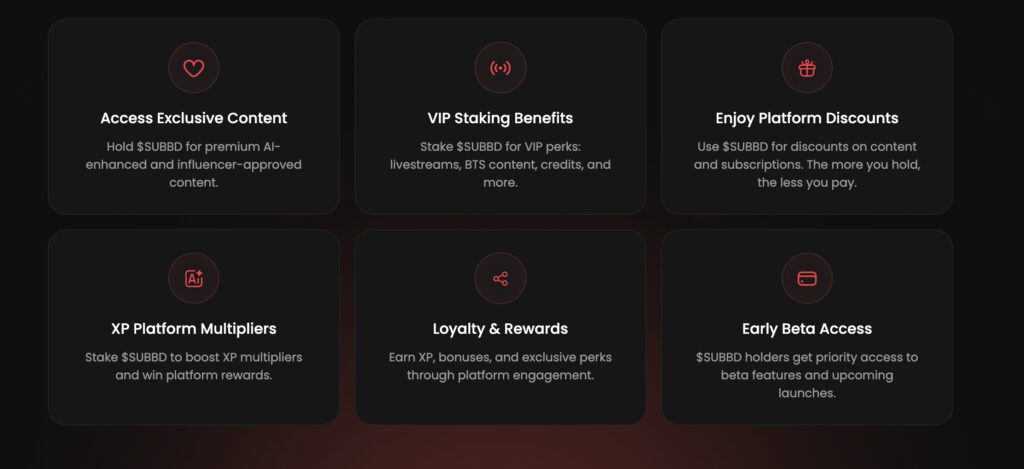The image size is (1024, 469).
Task: Click the broadcast signal icon for VIP Staking
Action: tap(500, 68)
